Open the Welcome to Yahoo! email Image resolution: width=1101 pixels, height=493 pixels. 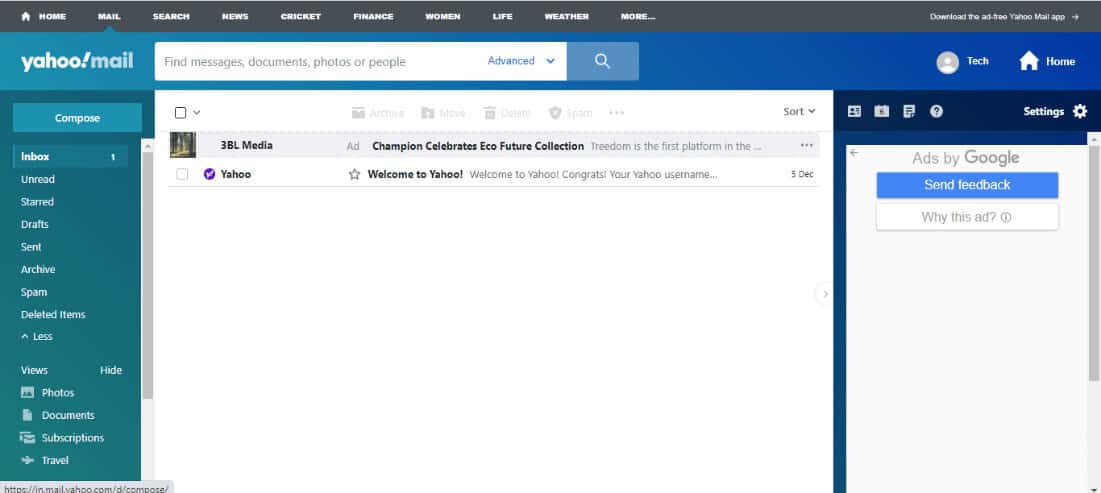pos(415,174)
